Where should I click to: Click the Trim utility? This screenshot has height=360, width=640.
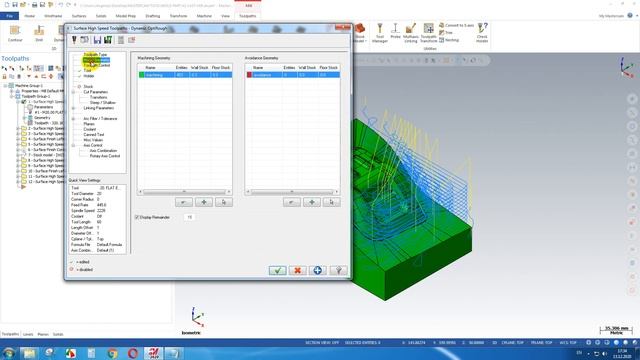(x=446, y=33)
